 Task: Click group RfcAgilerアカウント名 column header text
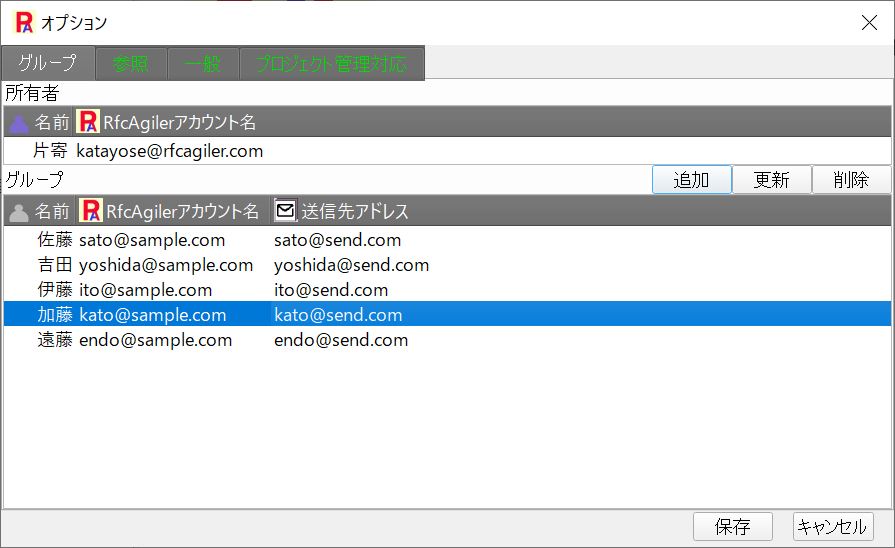183,211
